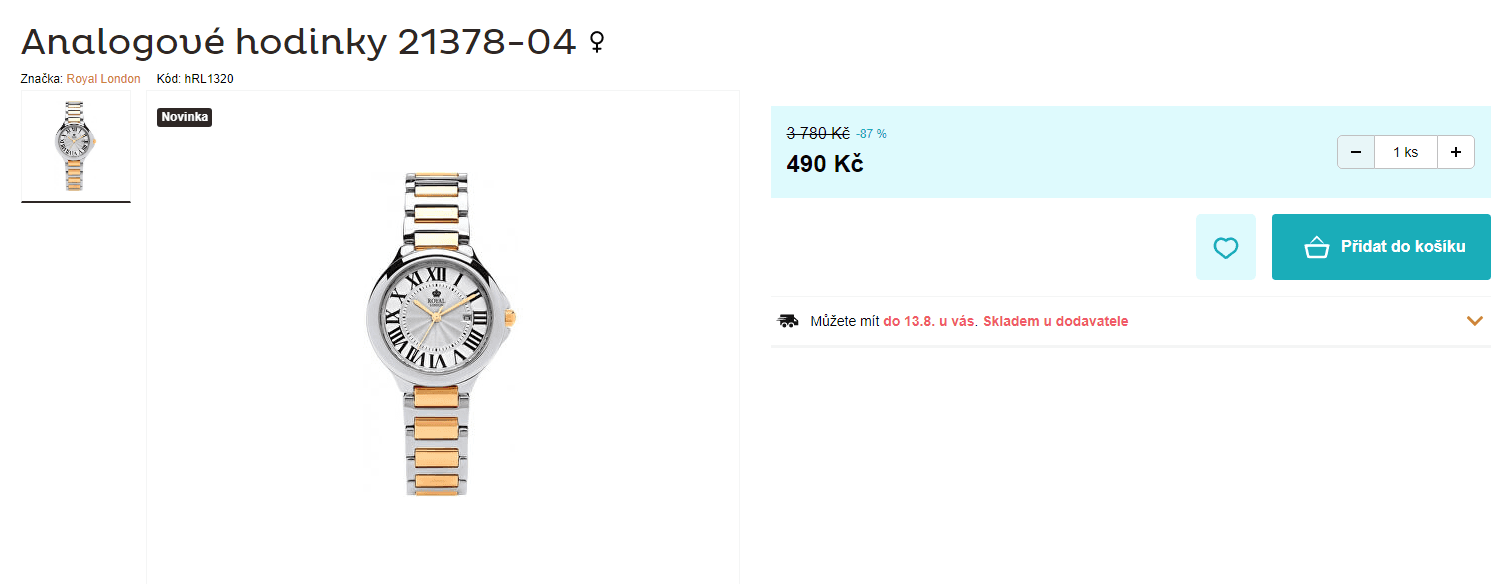Click the current price 490 Kč
1497x584 pixels.
(824, 164)
